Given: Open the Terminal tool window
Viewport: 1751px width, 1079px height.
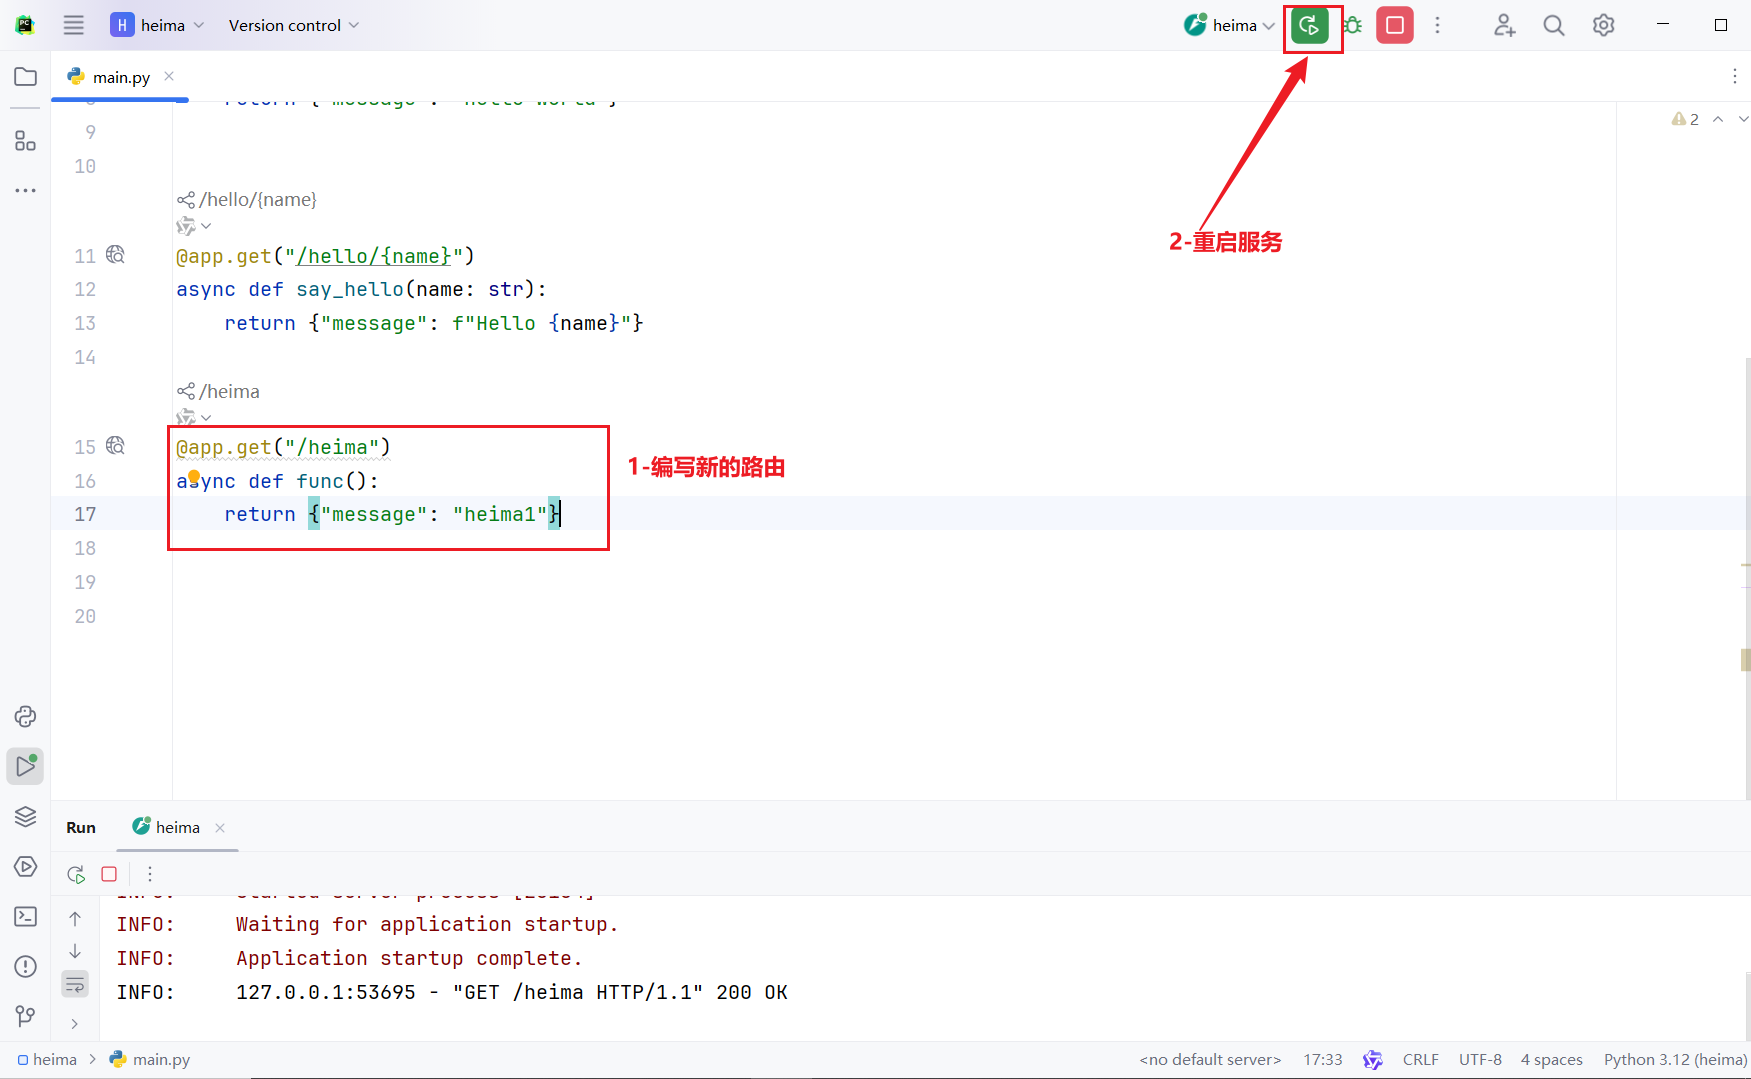Looking at the screenshot, I should [26, 916].
